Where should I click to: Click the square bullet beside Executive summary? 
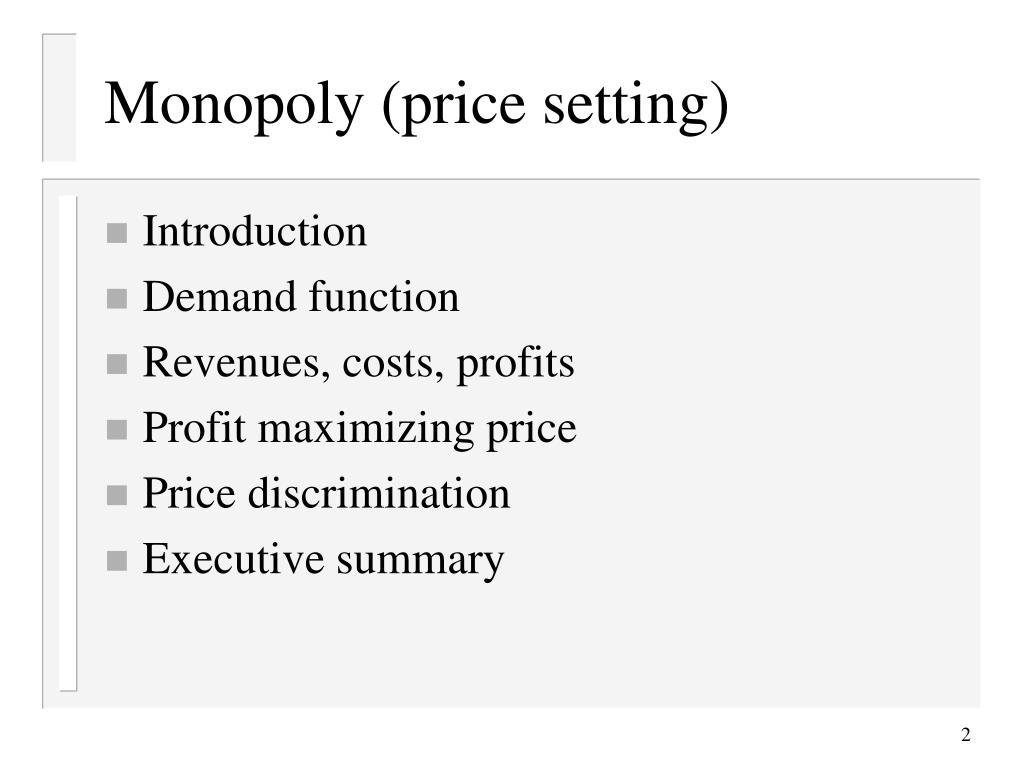click(116, 561)
